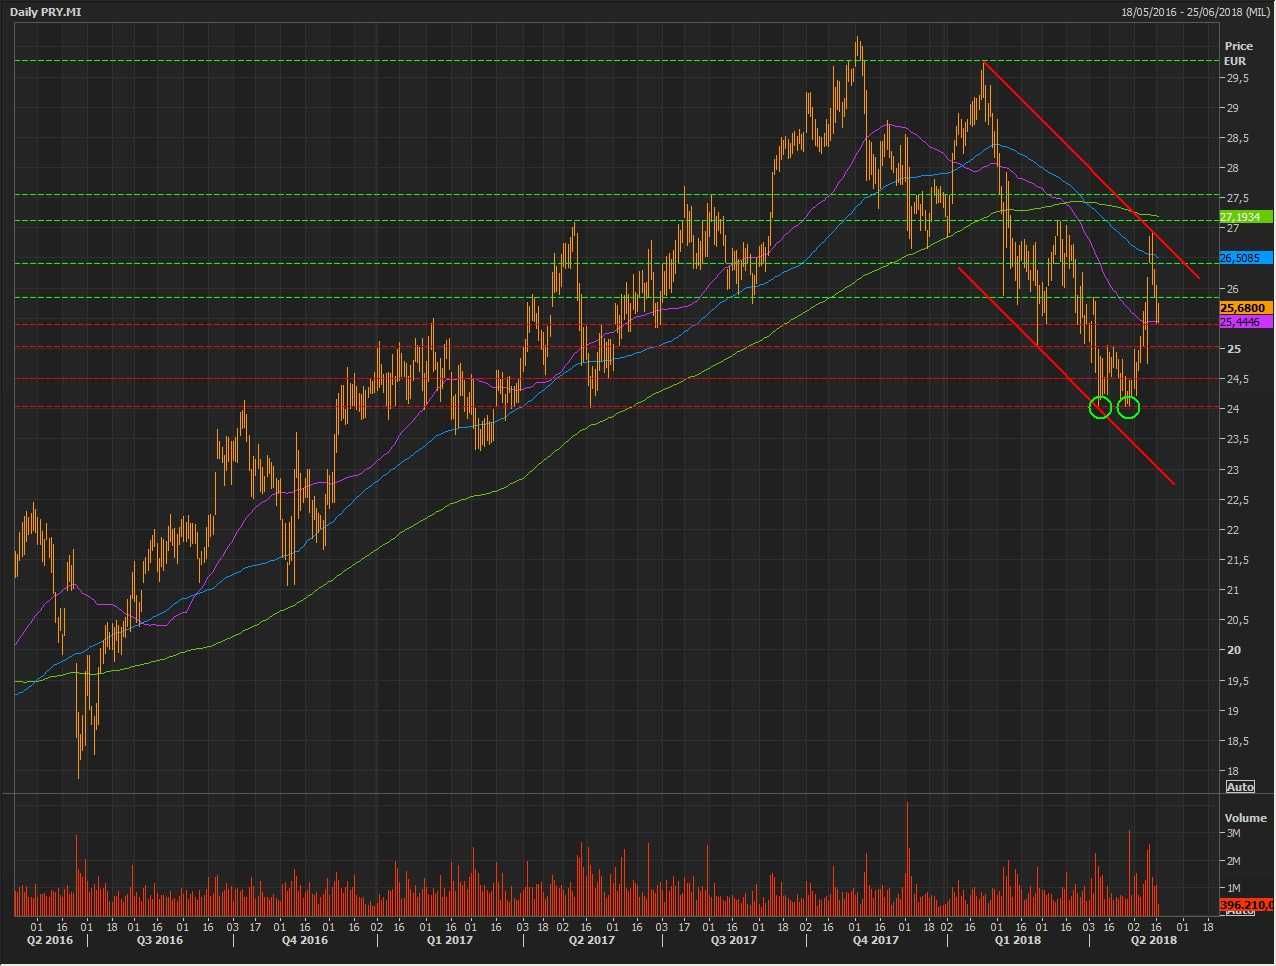The image size is (1276, 966).
Task: Click the date range 18/05/2016 - 25/06/2018 label
Action: (1195, 11)
